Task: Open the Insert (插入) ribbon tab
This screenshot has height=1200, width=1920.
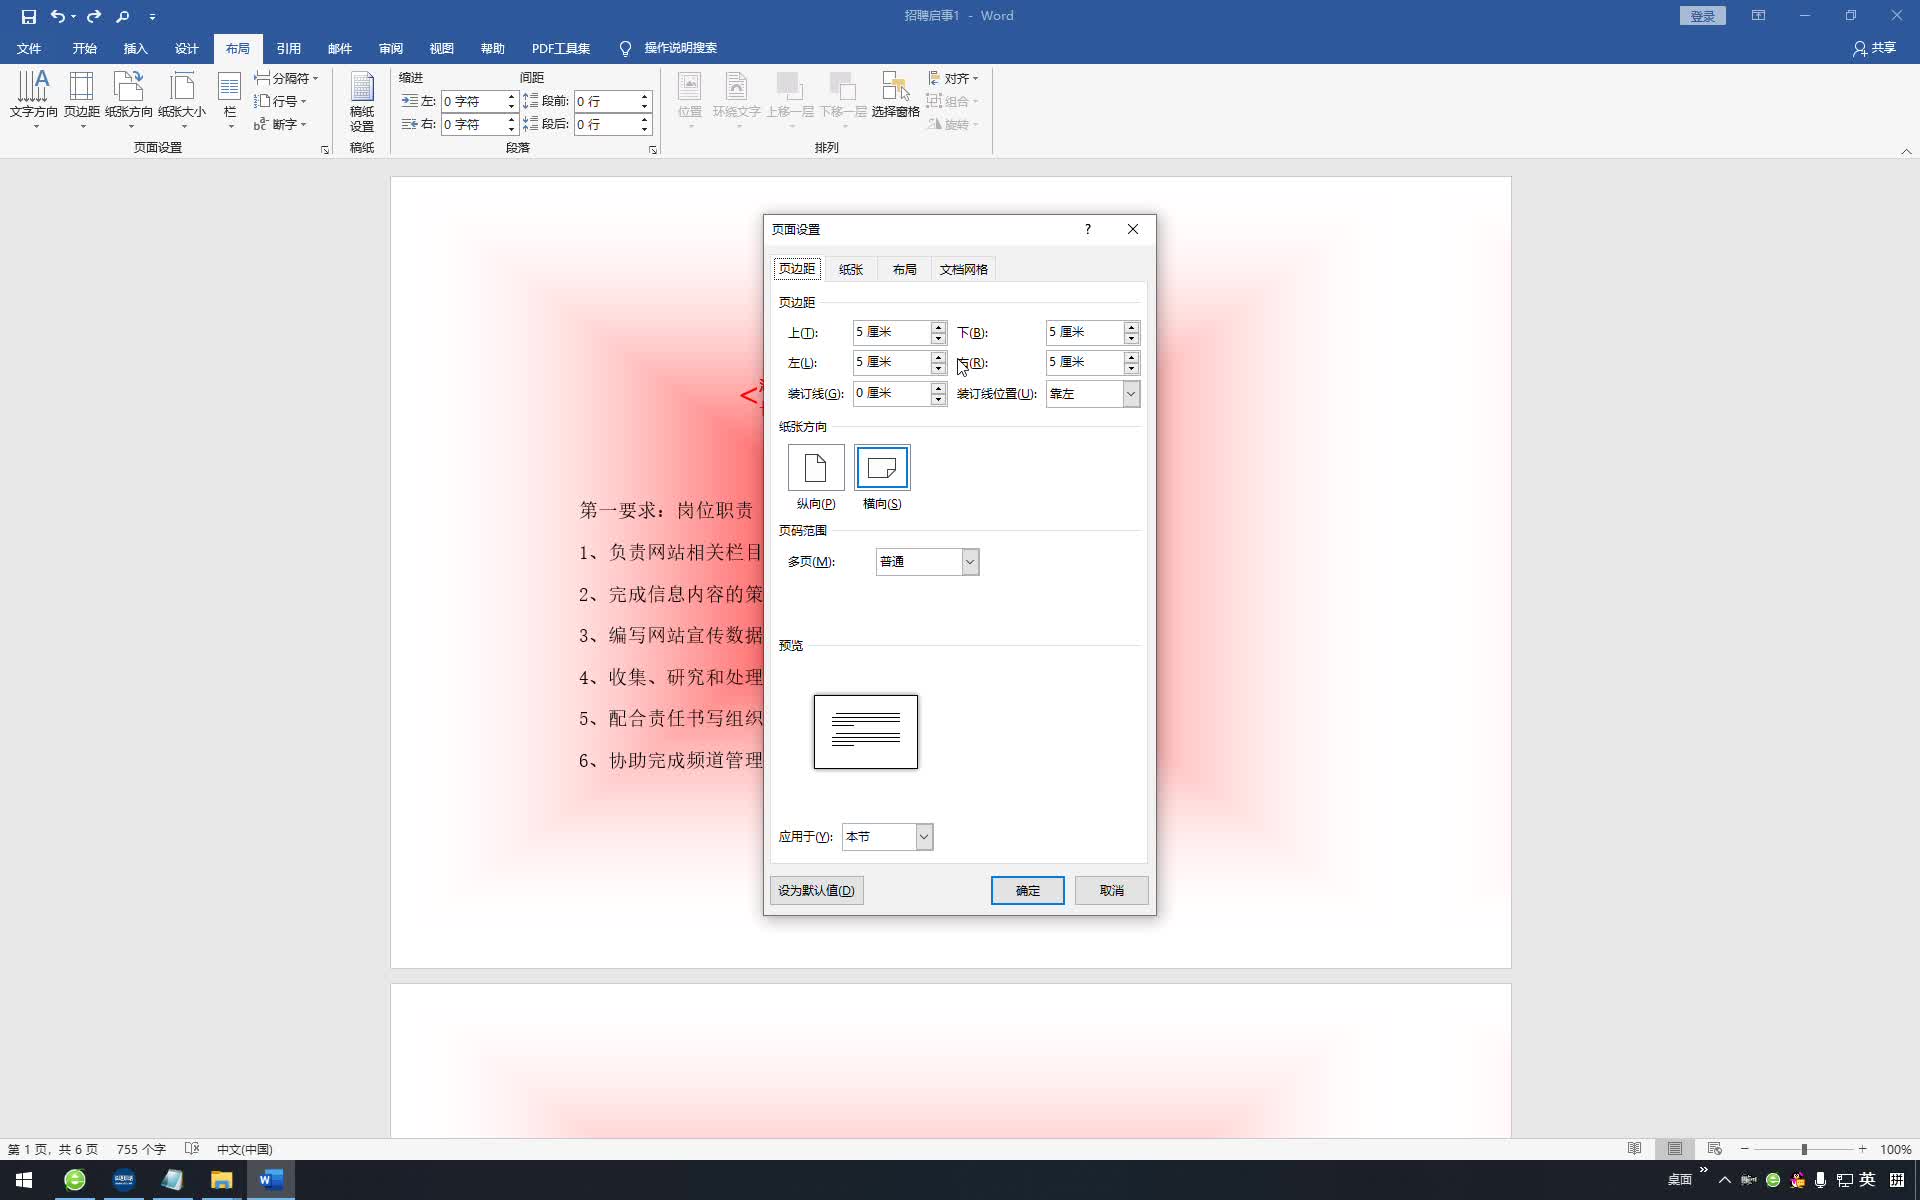Action: [135, 48]
